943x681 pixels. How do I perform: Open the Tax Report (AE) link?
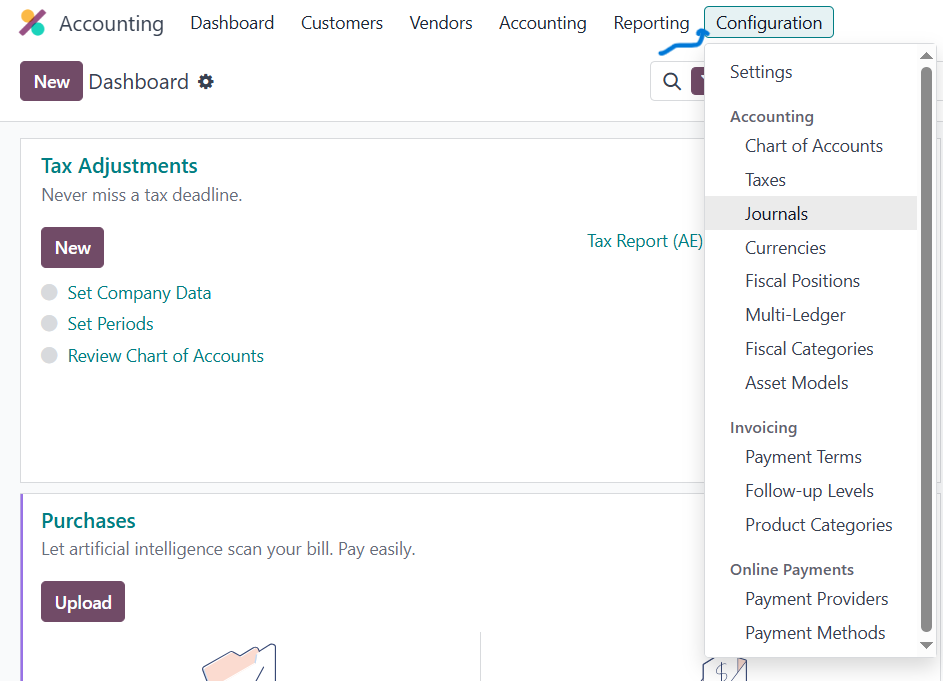point(644,241)
